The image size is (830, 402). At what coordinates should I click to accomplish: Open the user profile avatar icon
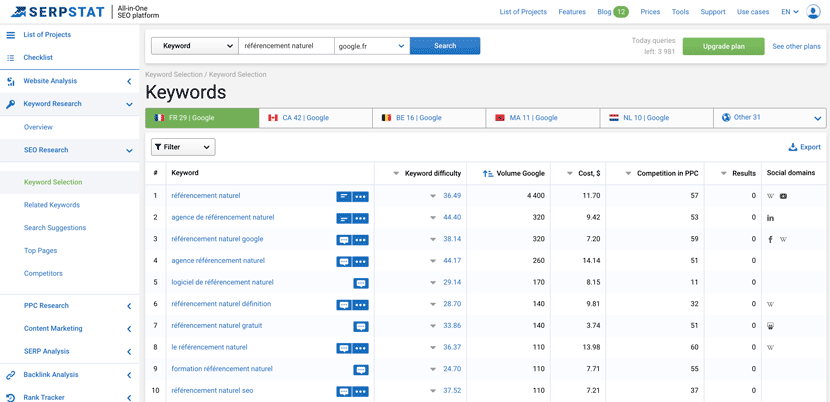(x=813, y=12)
